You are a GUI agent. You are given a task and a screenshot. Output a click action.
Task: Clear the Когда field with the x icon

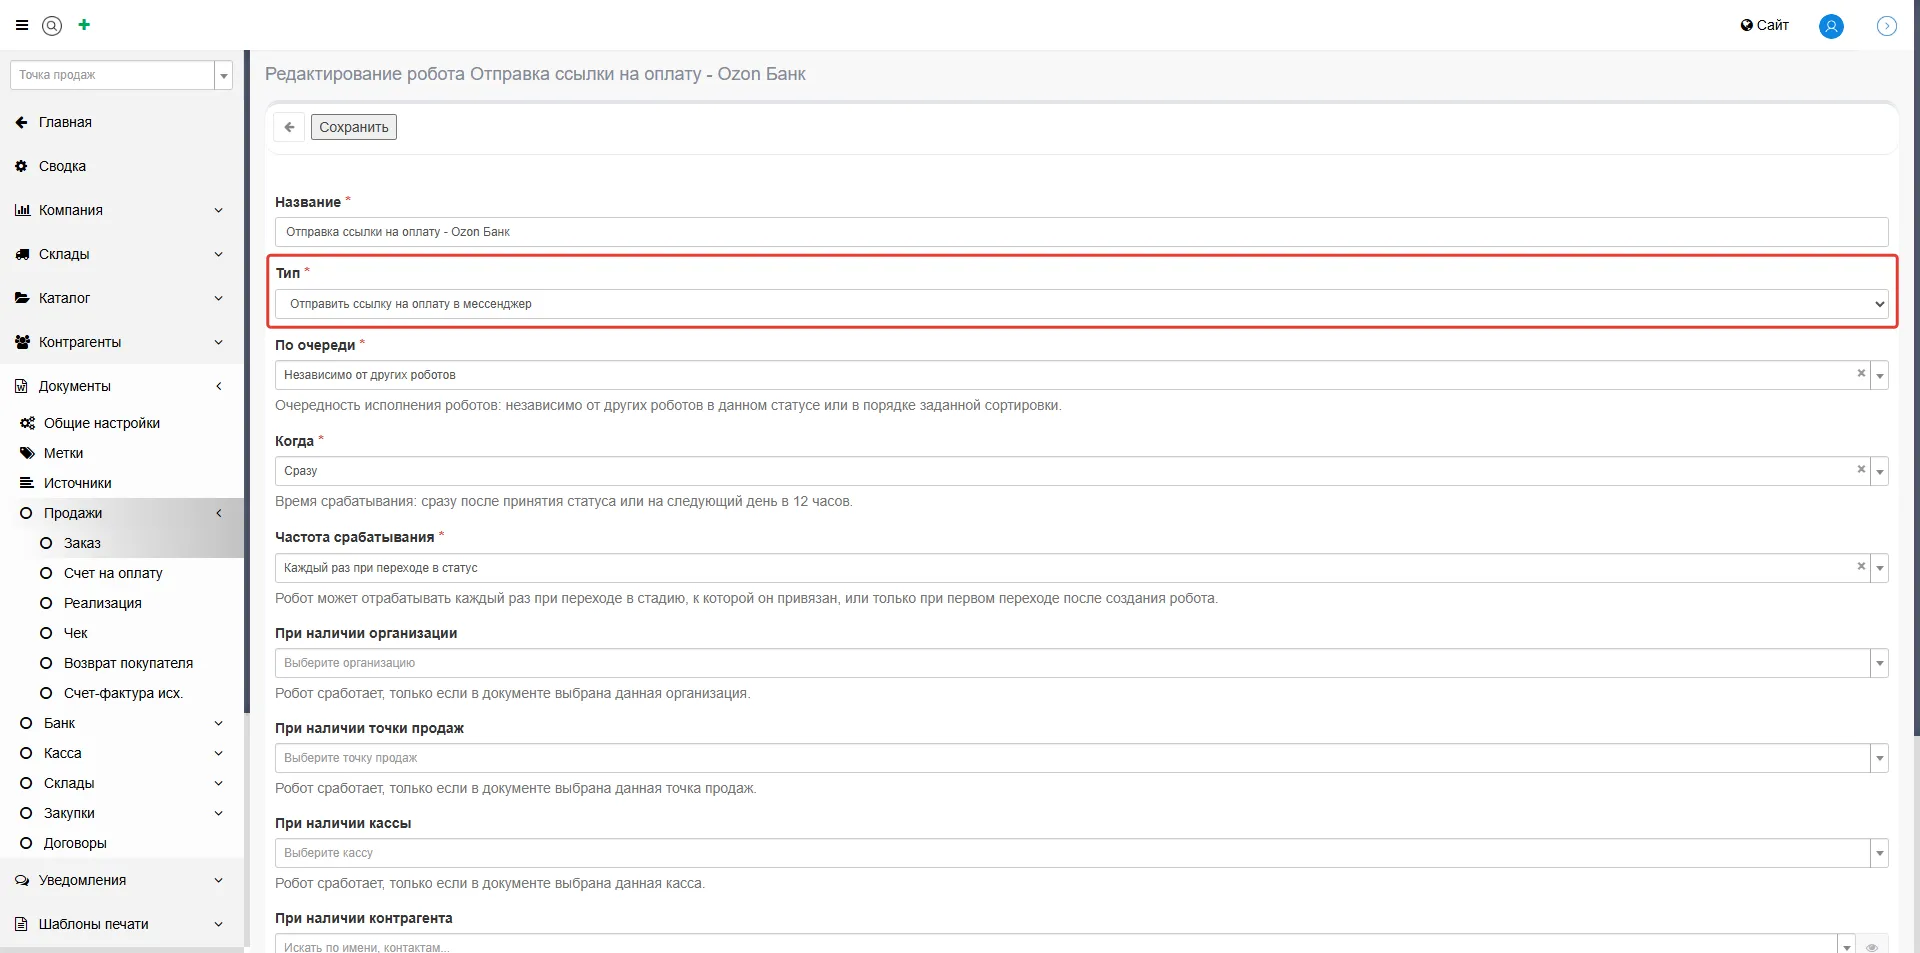(x=1861, y=469)
